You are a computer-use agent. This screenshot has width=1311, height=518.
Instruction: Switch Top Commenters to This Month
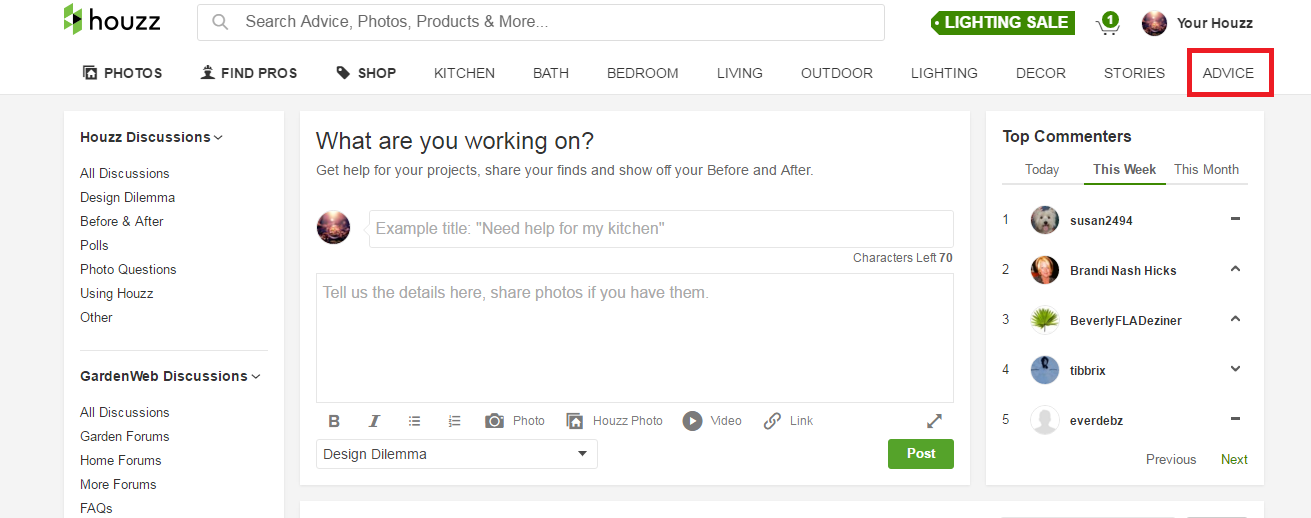(x=1206, y=169)
